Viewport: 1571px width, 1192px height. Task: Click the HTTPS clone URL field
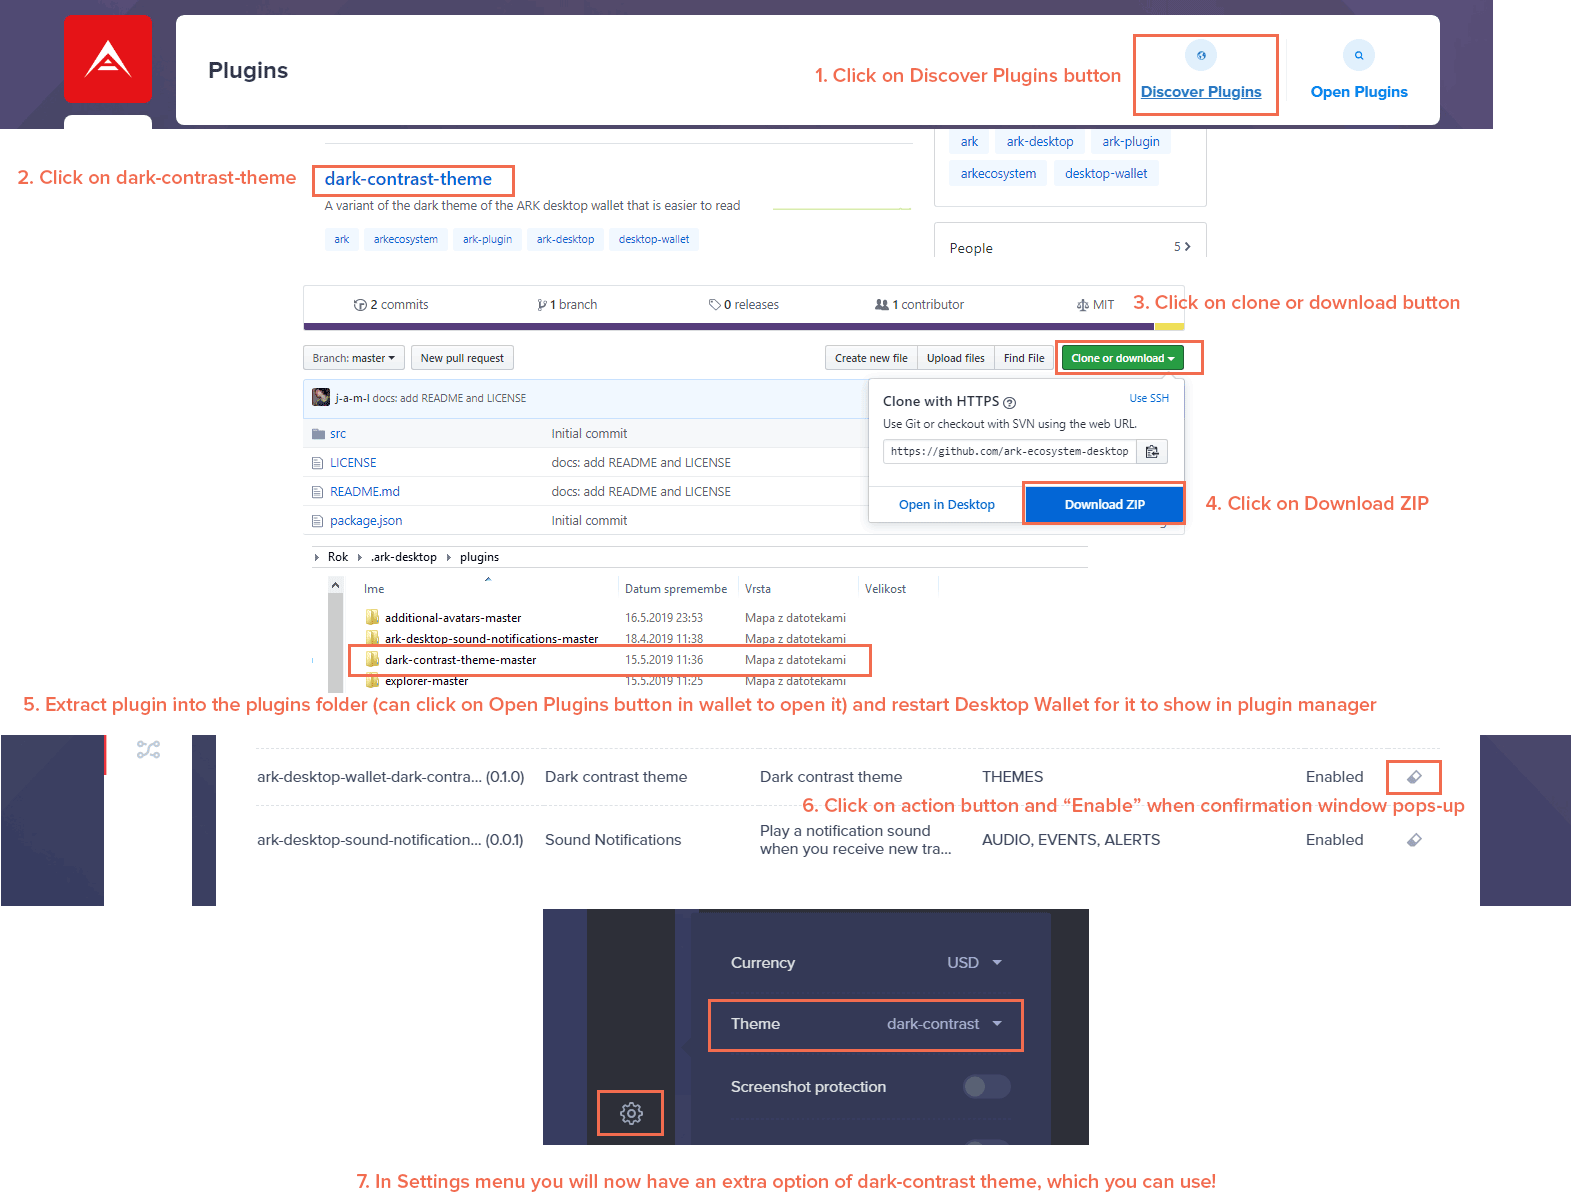pyautogui.click(x=1010, y=452)
